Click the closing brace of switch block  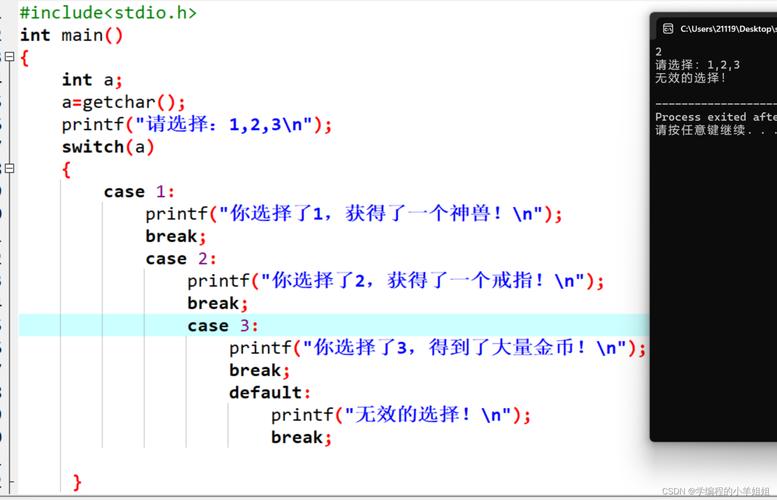77,482
